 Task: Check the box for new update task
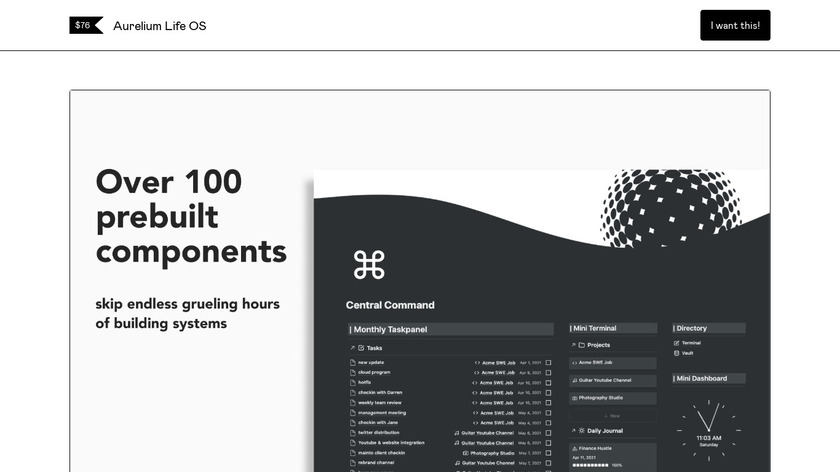[548, 363]
